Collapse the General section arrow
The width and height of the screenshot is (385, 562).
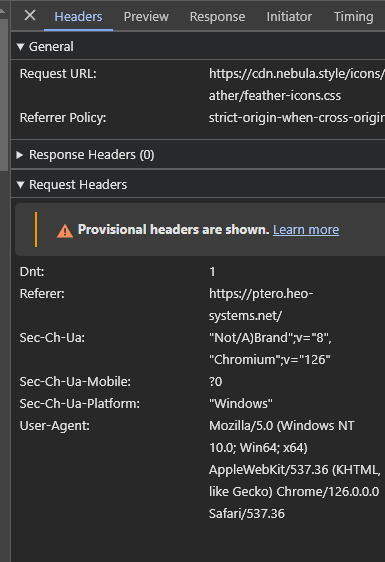click(20, 47)
